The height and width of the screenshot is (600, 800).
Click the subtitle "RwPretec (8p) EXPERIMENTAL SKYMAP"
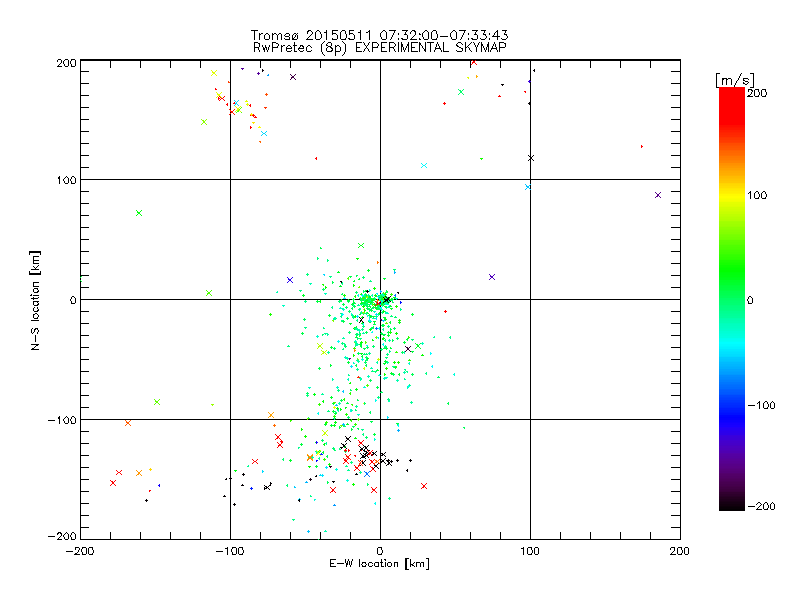380,47
